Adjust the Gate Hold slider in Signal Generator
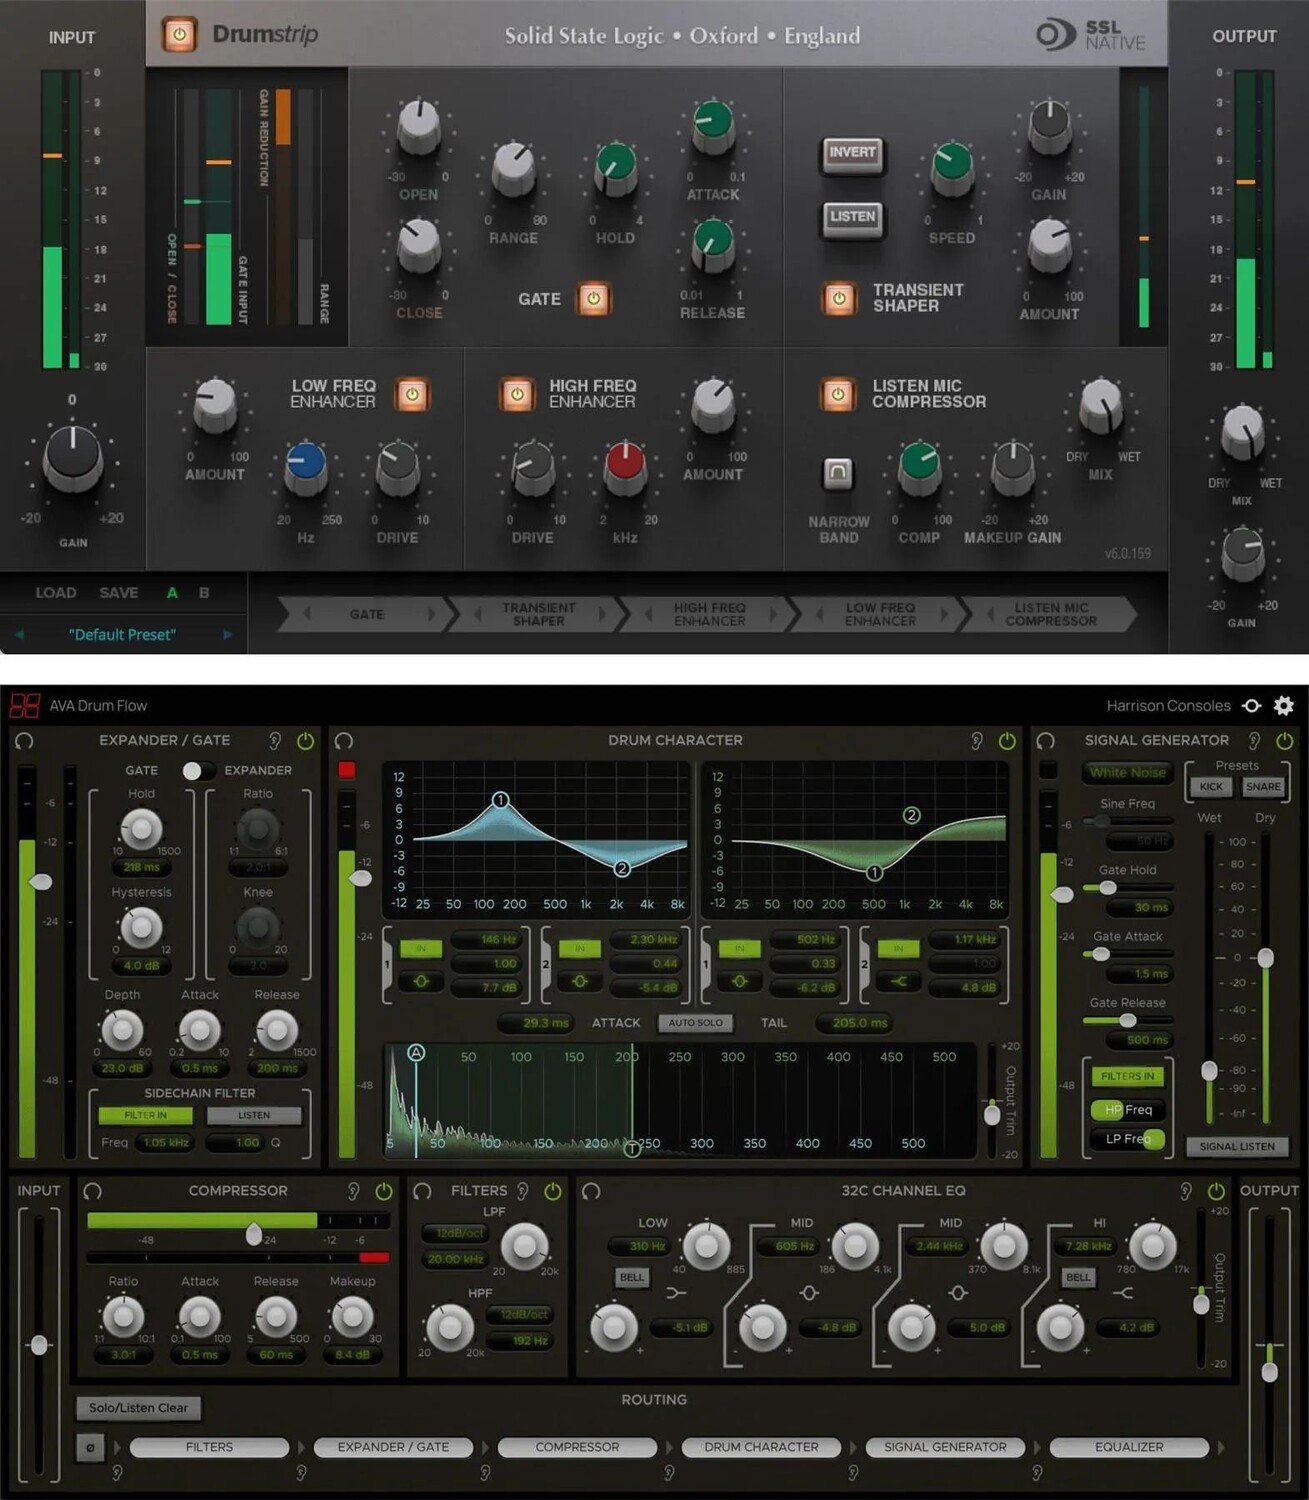Image resolution: width=1309 pixels, height=1500 pixels. pyautogui.click(x=1108, y=888)
